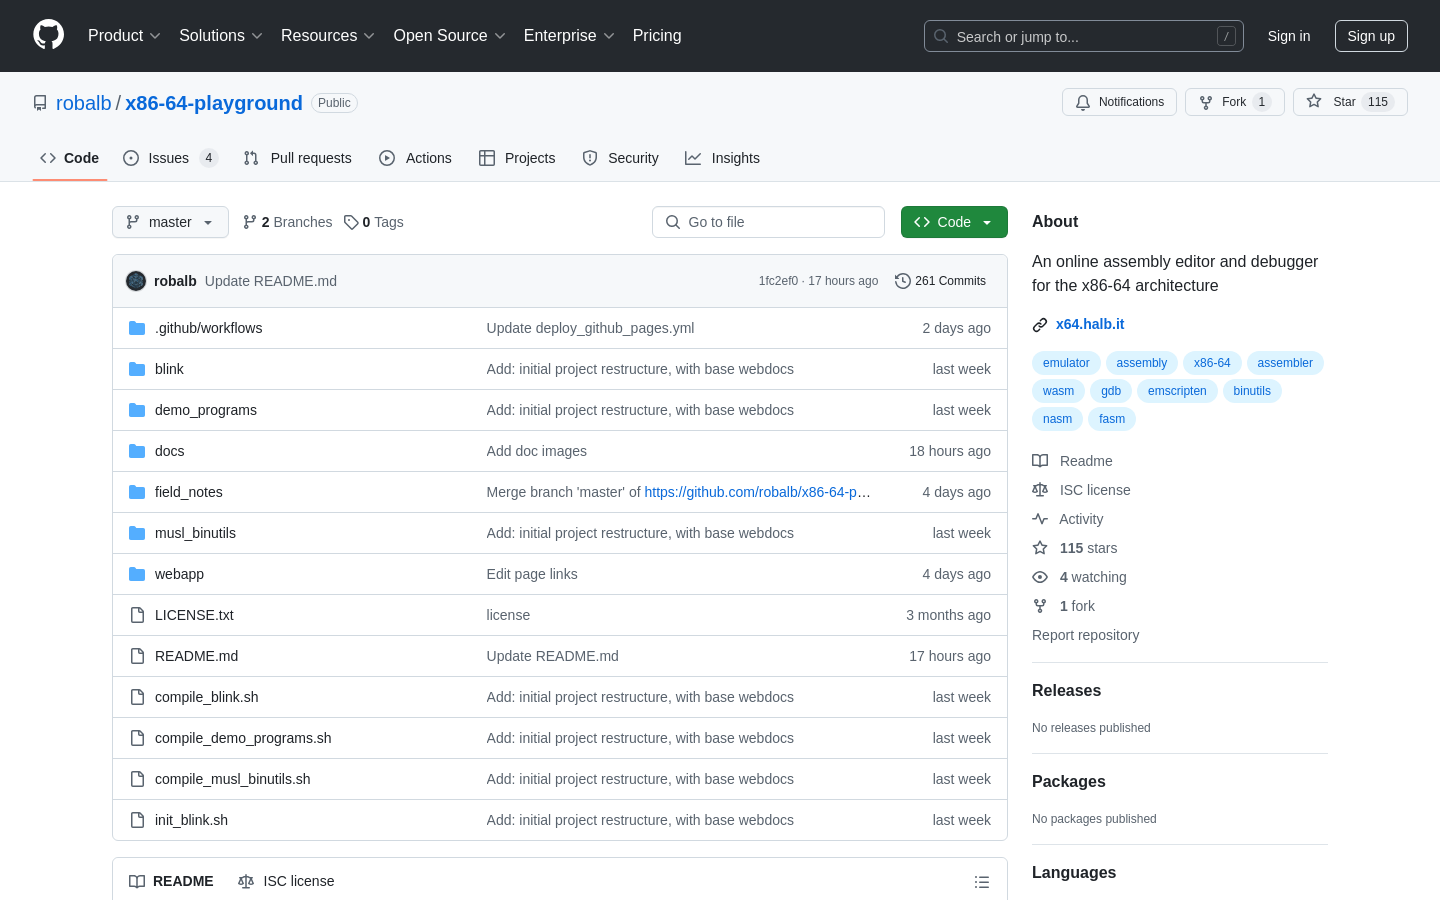Click the Sign in link
The height and width of the screenshot is (900, 1440).
[1289, 36]
